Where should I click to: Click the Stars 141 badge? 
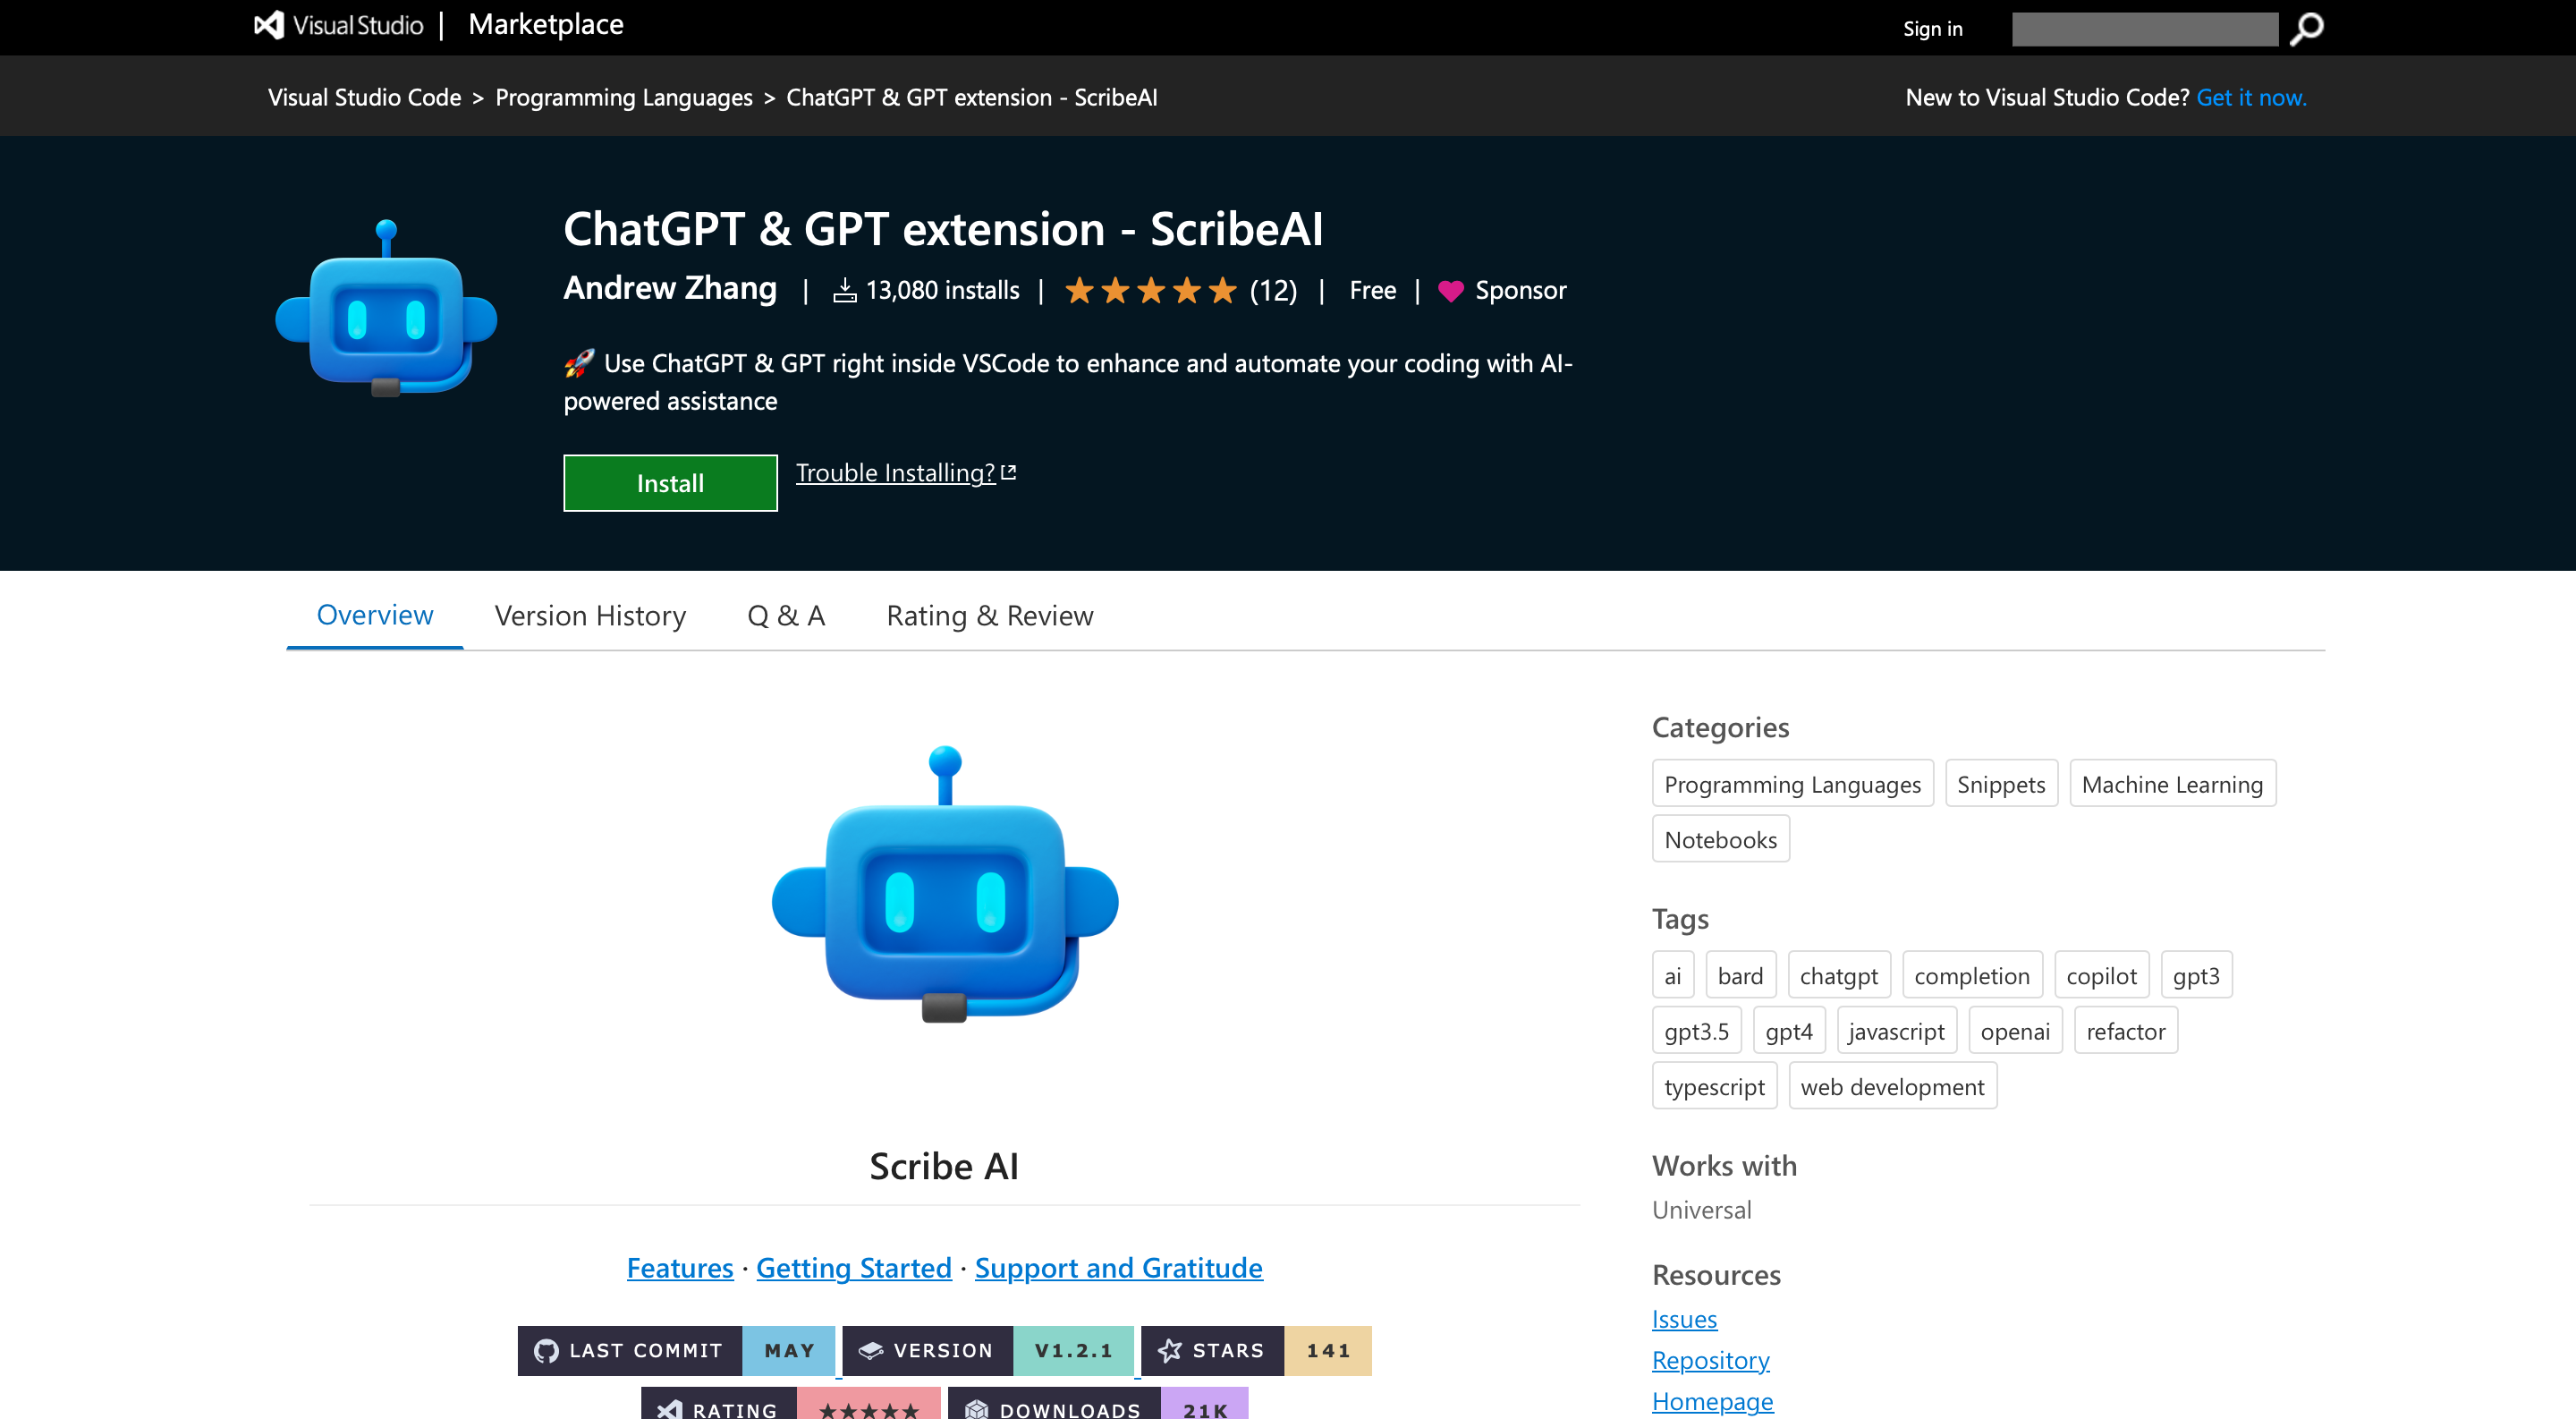tap(1256, 1350)
